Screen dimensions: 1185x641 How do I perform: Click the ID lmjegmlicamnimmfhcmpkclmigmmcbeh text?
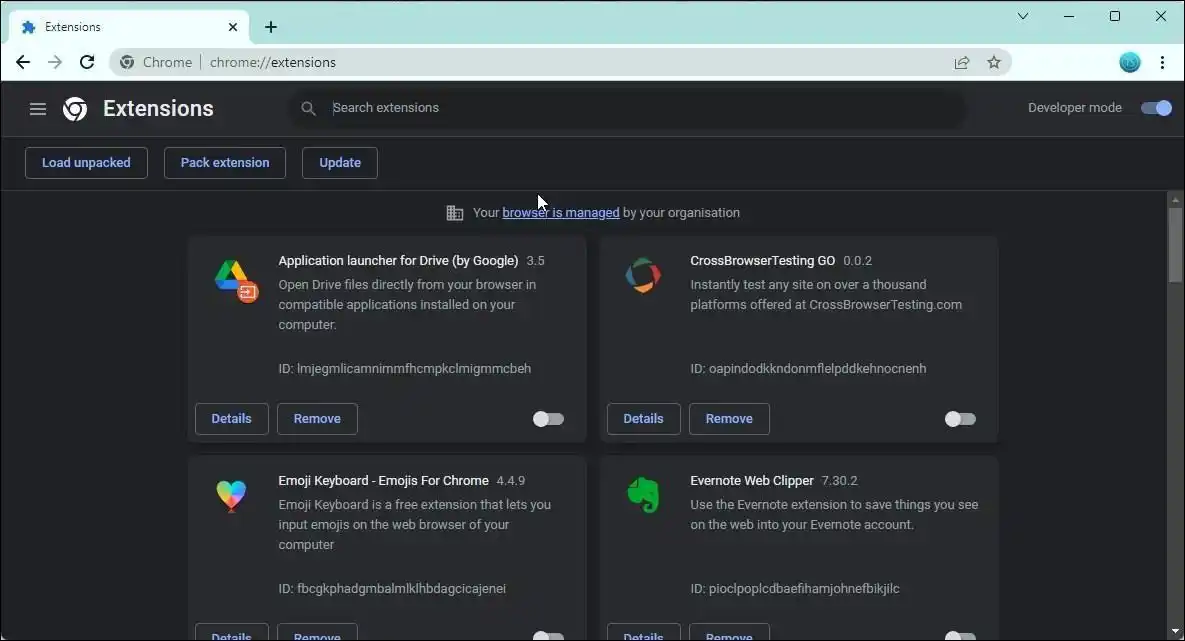point(404,369)
